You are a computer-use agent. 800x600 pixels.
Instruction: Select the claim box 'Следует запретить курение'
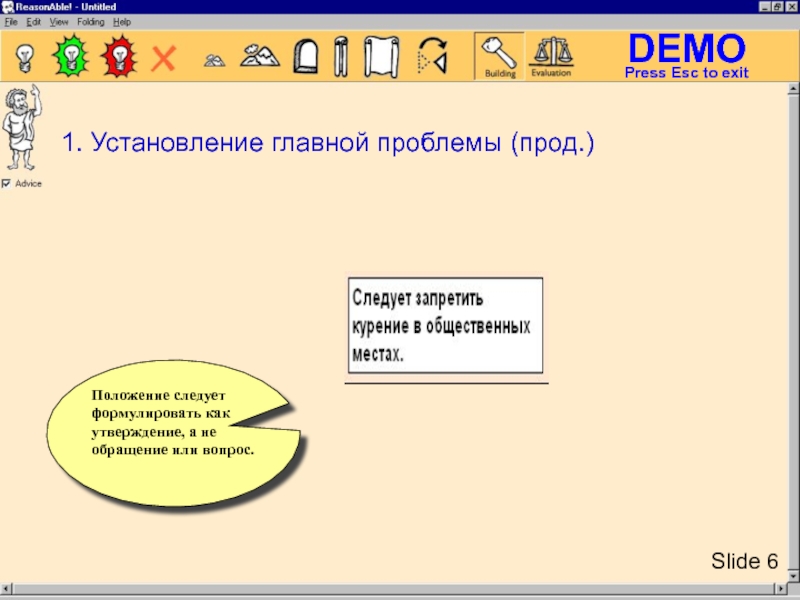[445, 326]
